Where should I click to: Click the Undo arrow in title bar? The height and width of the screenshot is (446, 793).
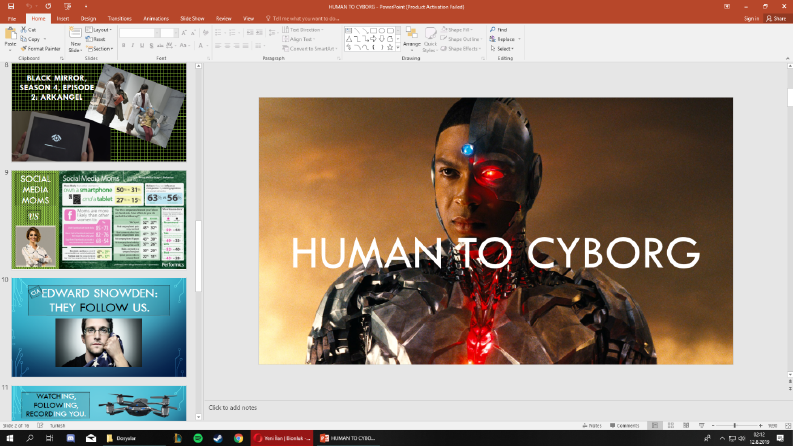(x=29, y=7)
